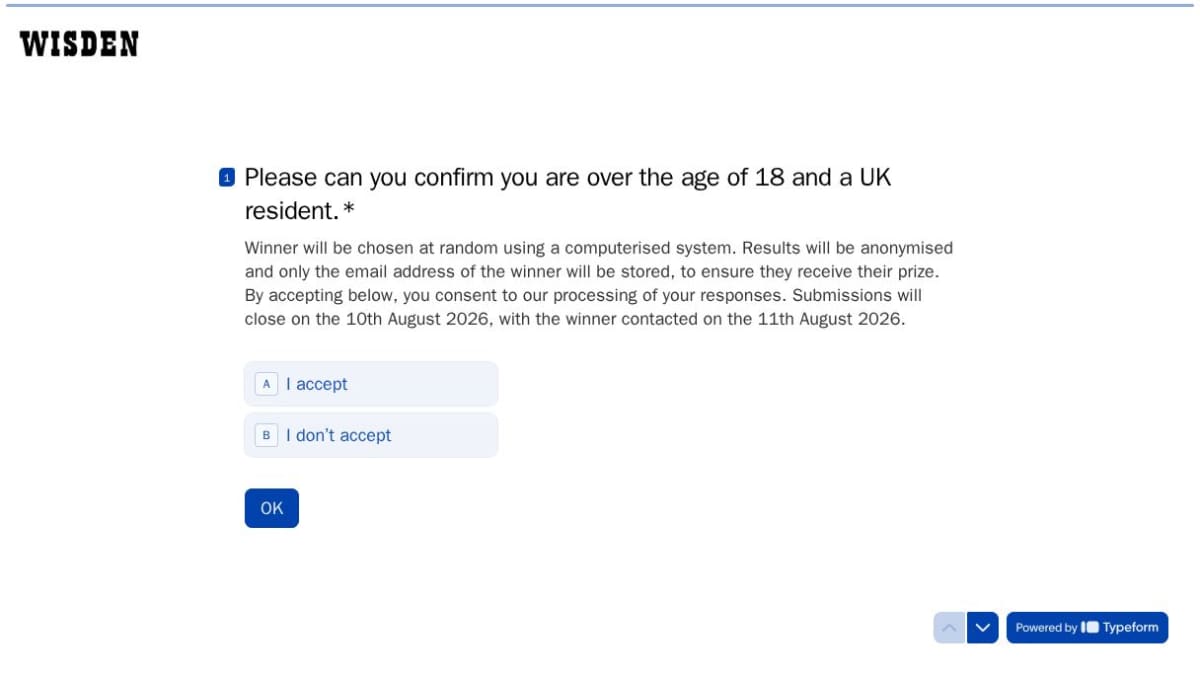Click the A key hint badge
1200x675 pixels.
click(x=266, y=384)
